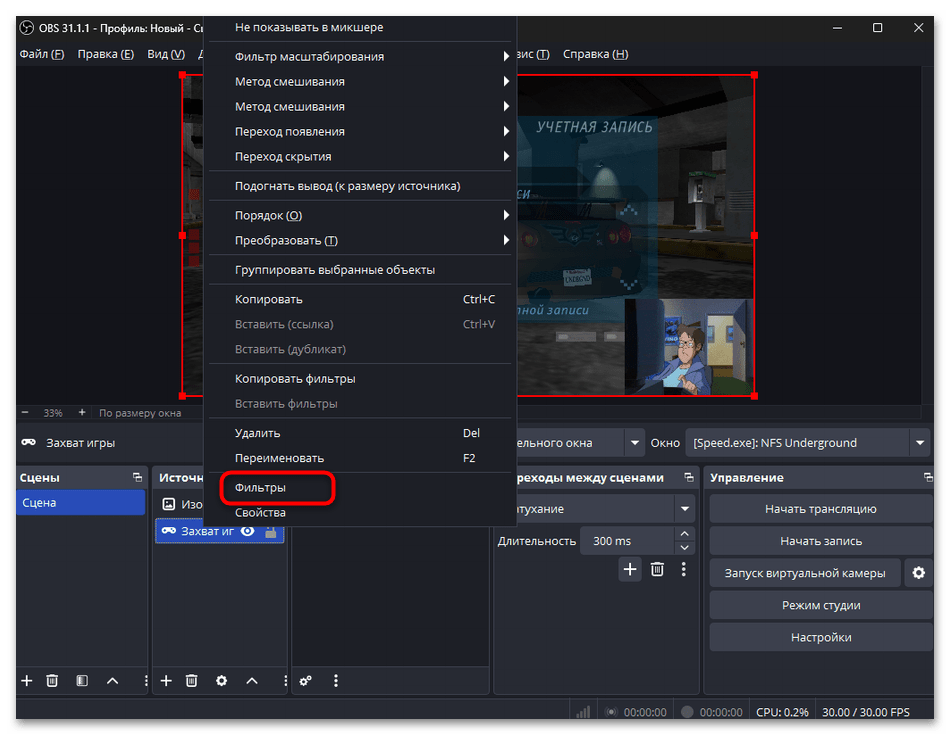This screenshot has height=735, width=950.
Task: Click По размеру окна zoom button
Action: tap(140, 413)
